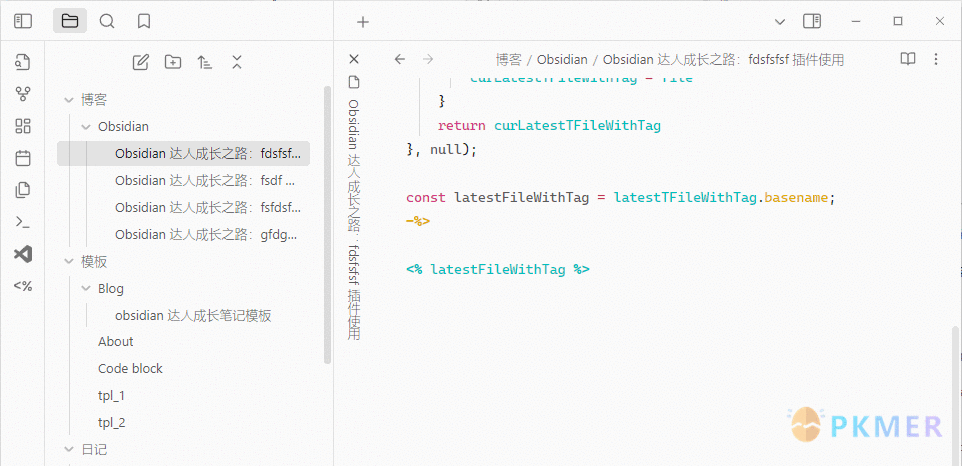Navigate forward in note history
The image size is (962, 466).
428,59
